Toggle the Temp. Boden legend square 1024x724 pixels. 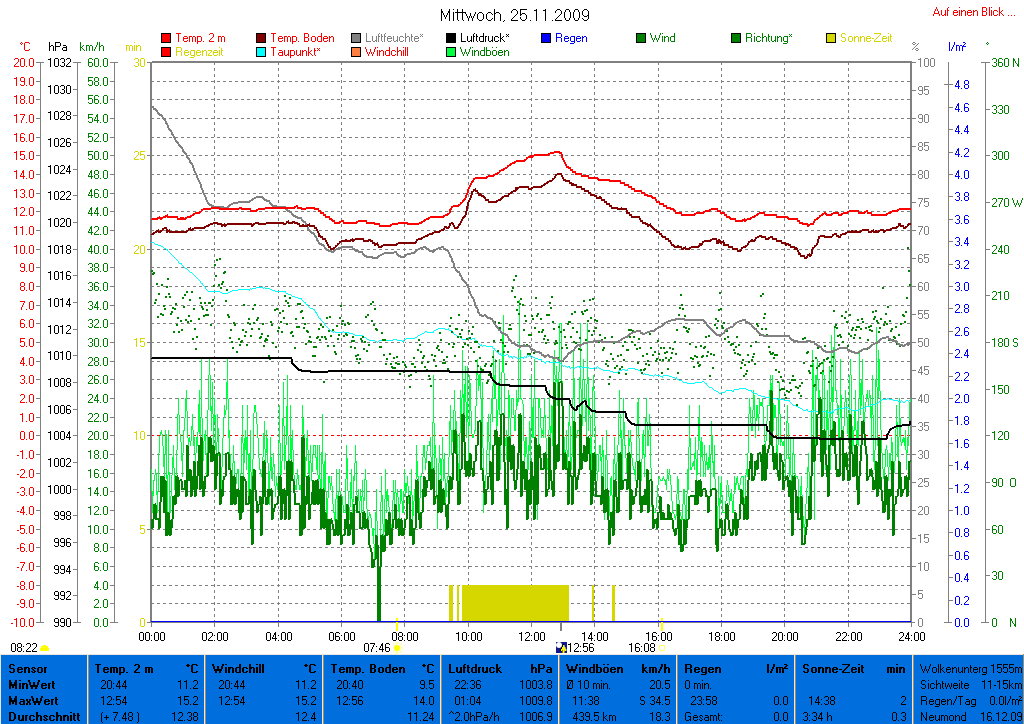click(x=262, y=38)
